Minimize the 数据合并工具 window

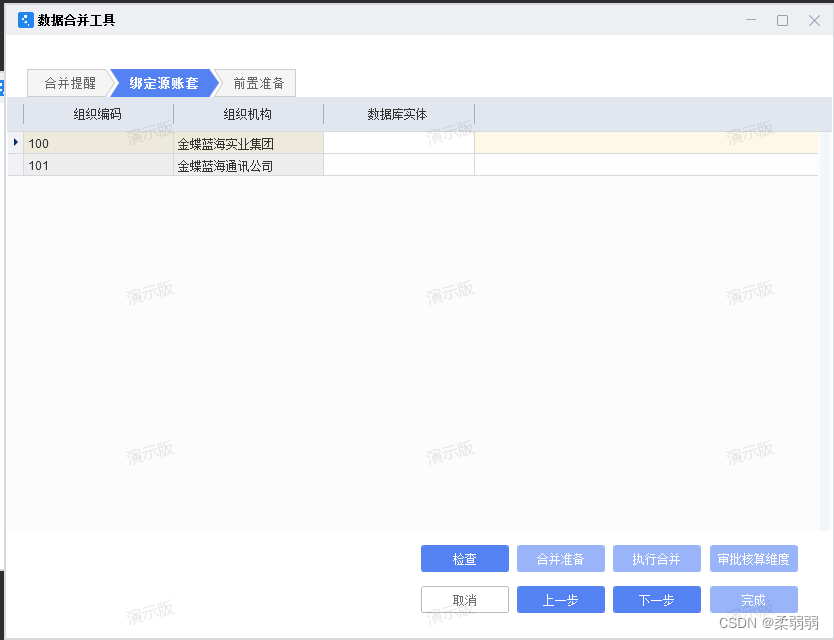751,19
